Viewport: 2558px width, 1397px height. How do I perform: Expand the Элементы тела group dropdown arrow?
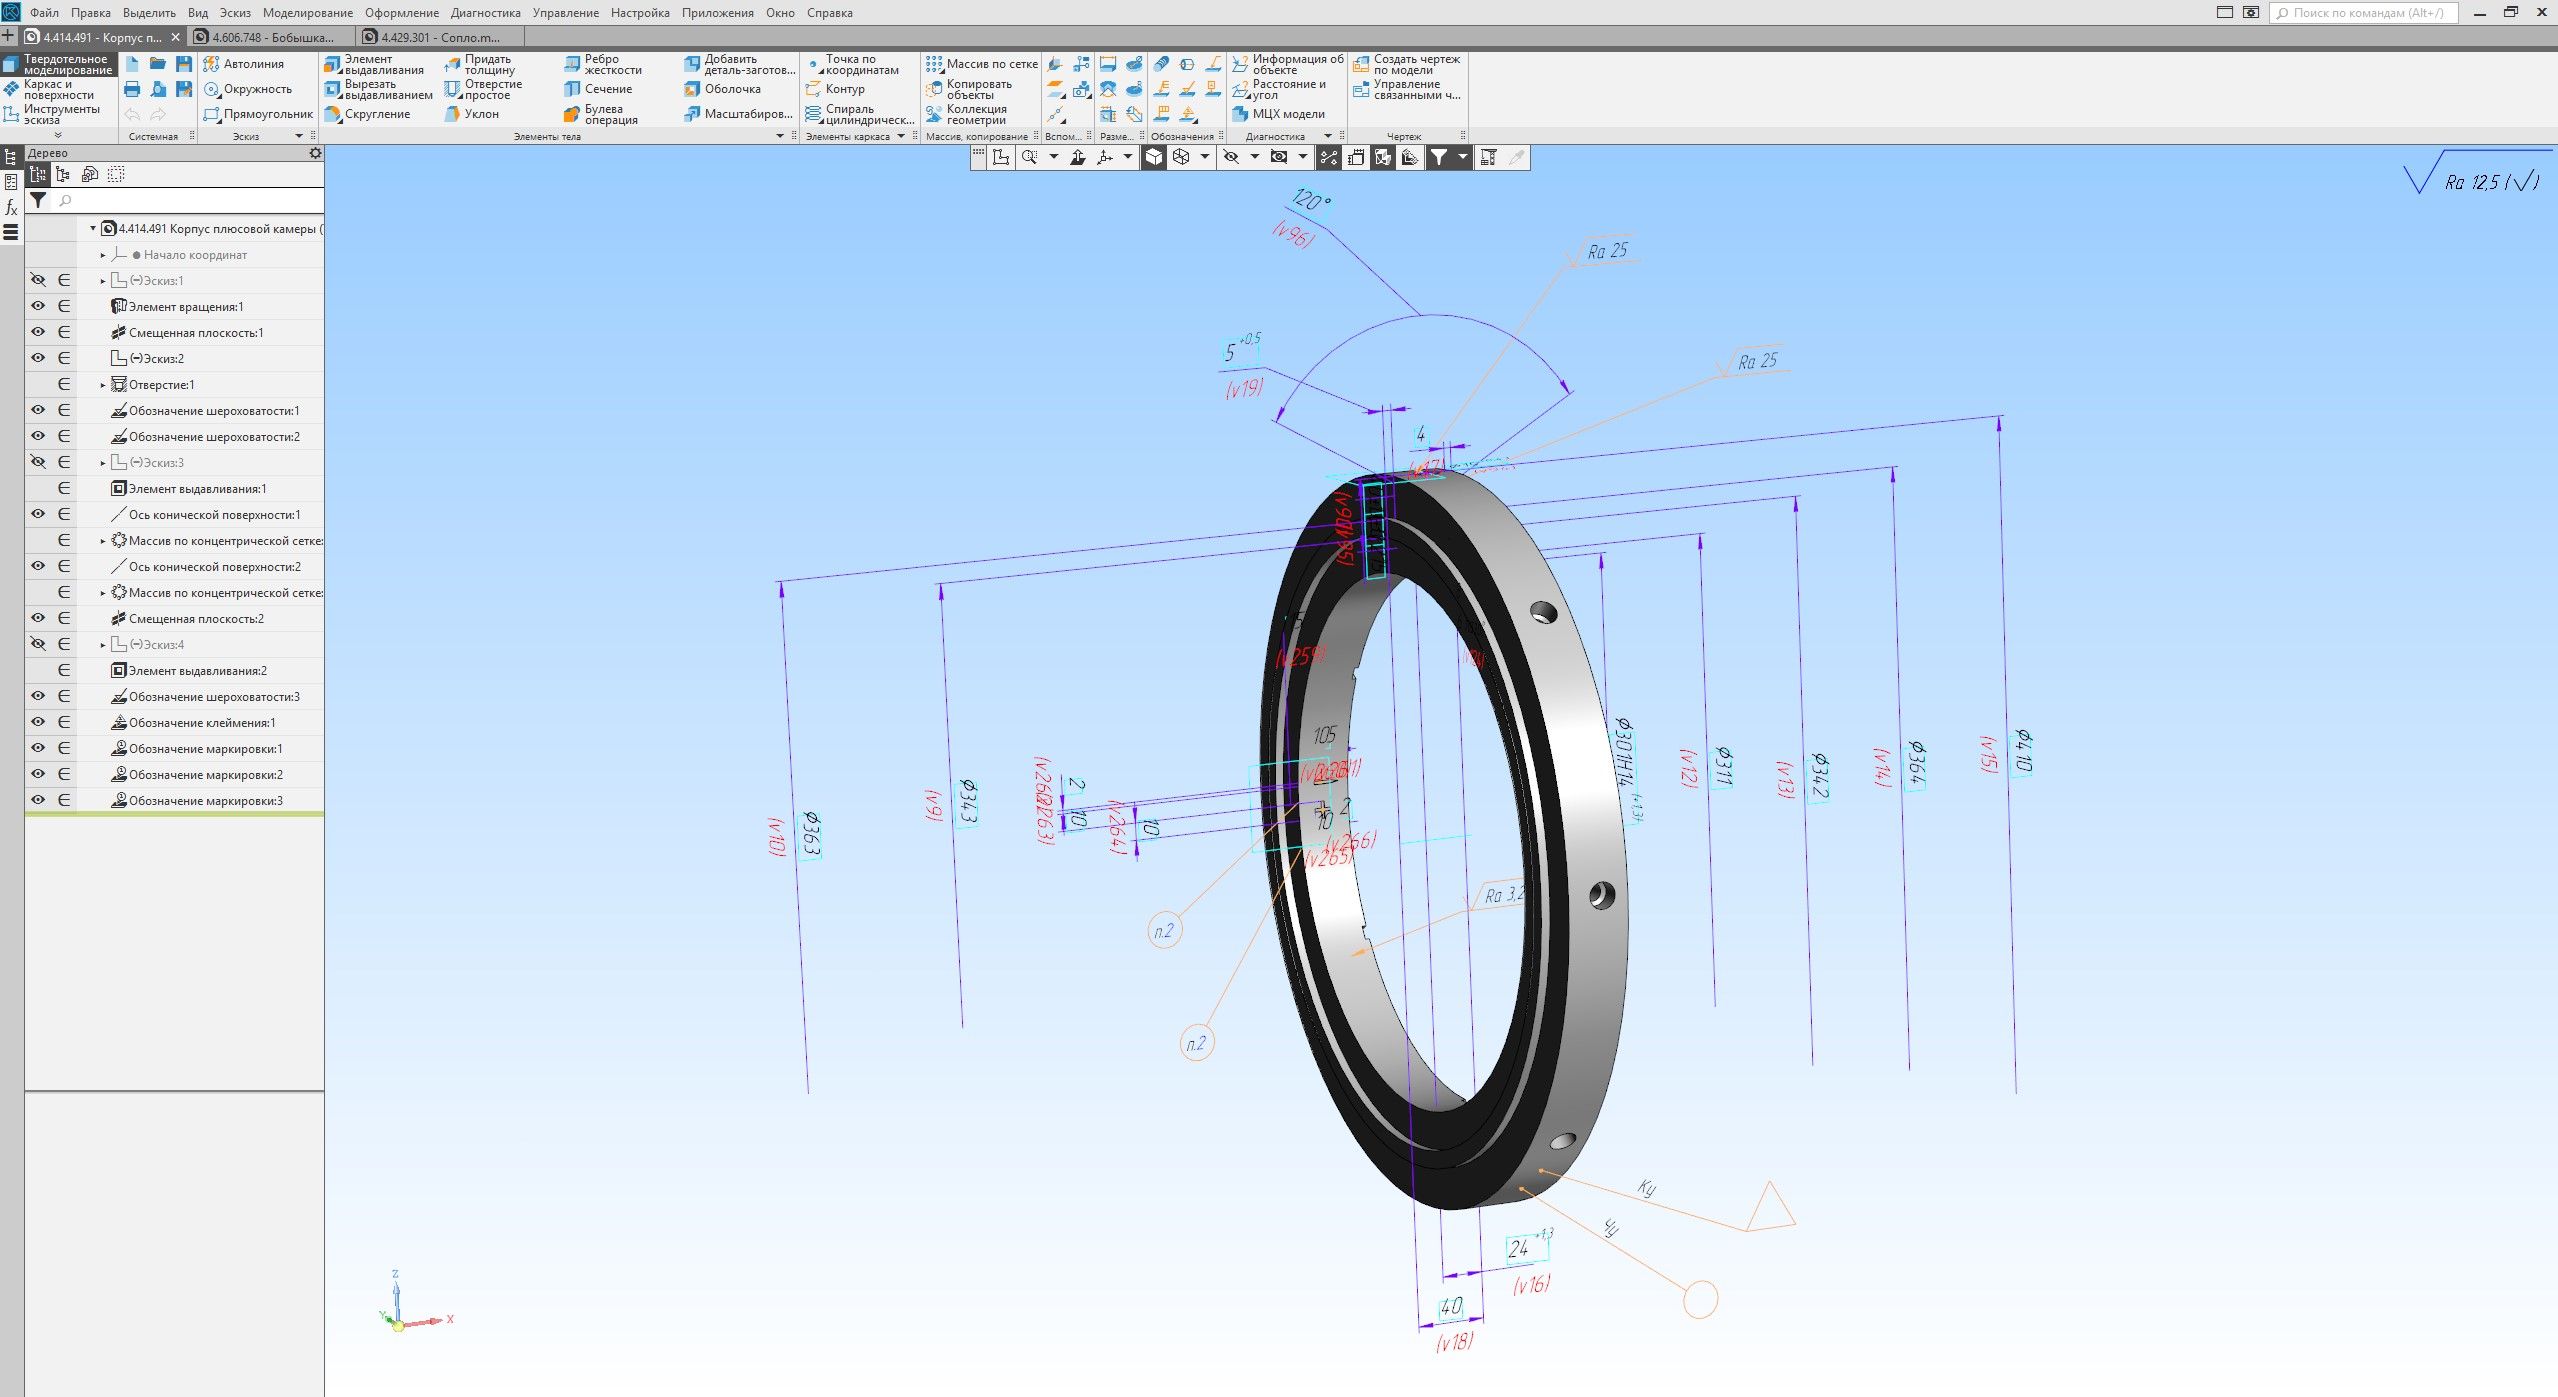click(x=780, y=136)
